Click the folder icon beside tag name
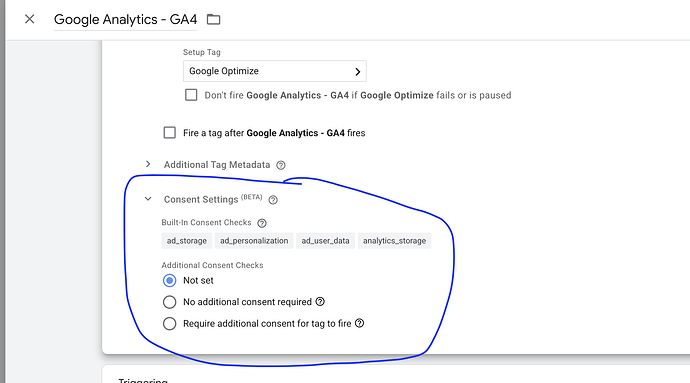The width and height of the screenshot is (690, 383). [x=213, y=19]
